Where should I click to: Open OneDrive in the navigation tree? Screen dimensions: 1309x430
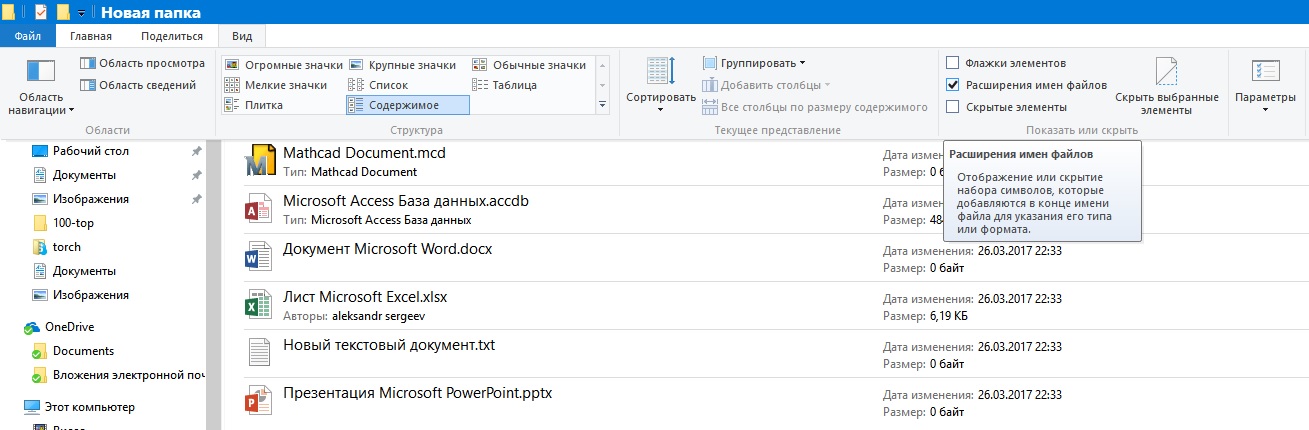click(69, 327)
